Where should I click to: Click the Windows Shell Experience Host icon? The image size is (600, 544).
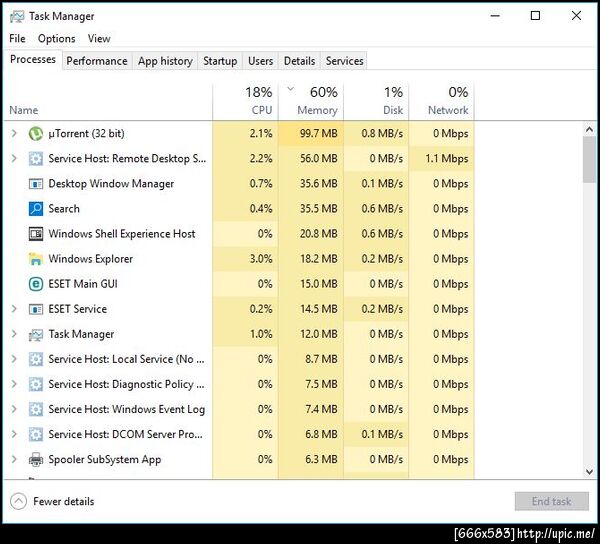point(36,234)
